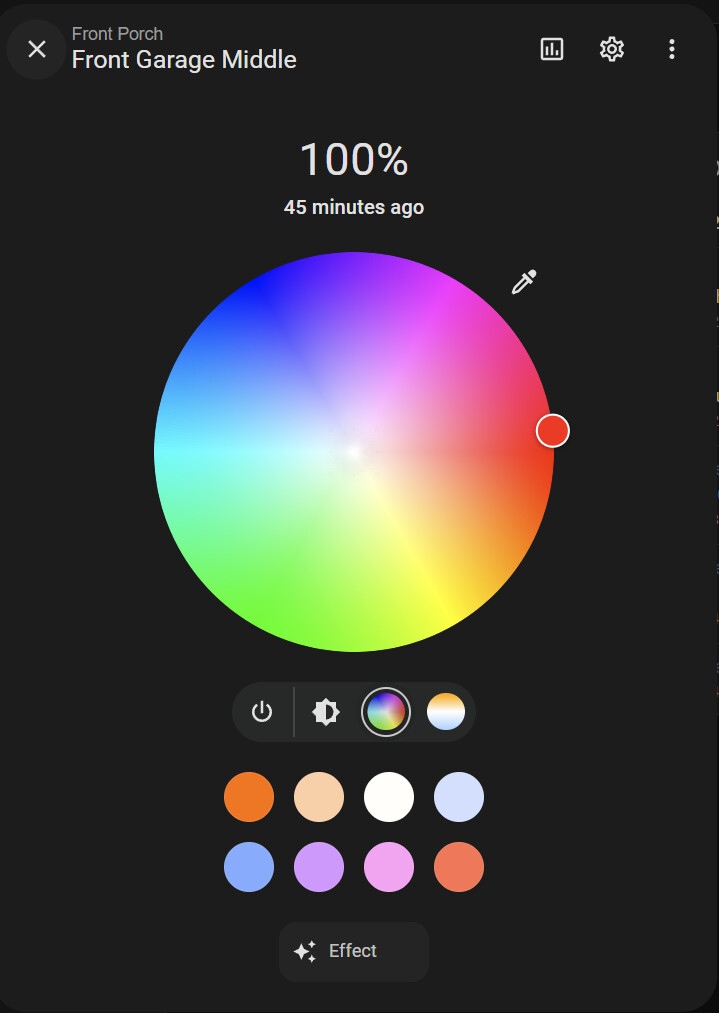
Task: Switch to color temperature mode
Action: coord(446,712)
